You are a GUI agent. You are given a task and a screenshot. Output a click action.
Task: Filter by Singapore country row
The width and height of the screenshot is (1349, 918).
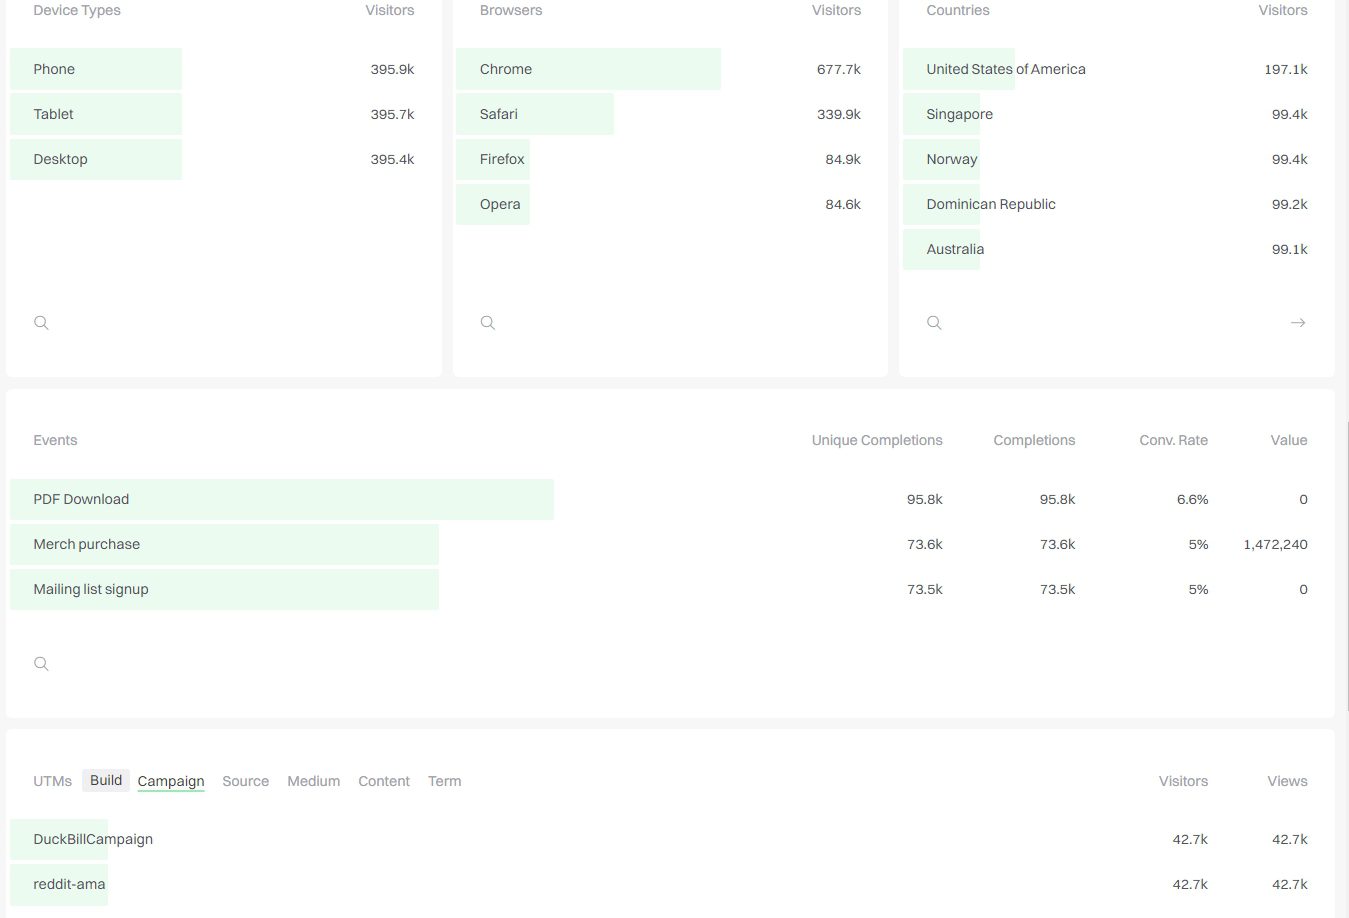coord(1117,114)
